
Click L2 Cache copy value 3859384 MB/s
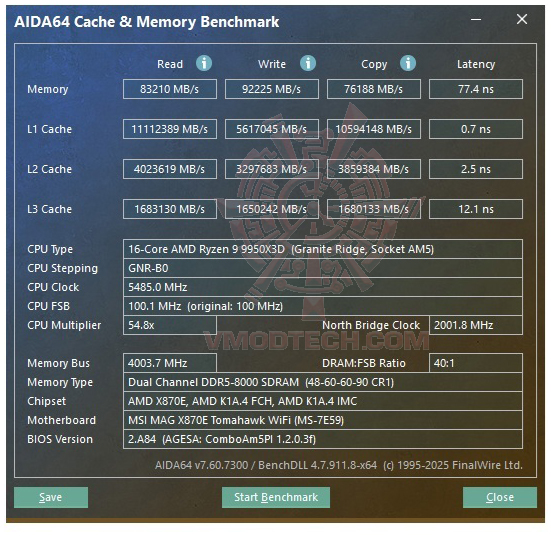(x=374, y=169)
